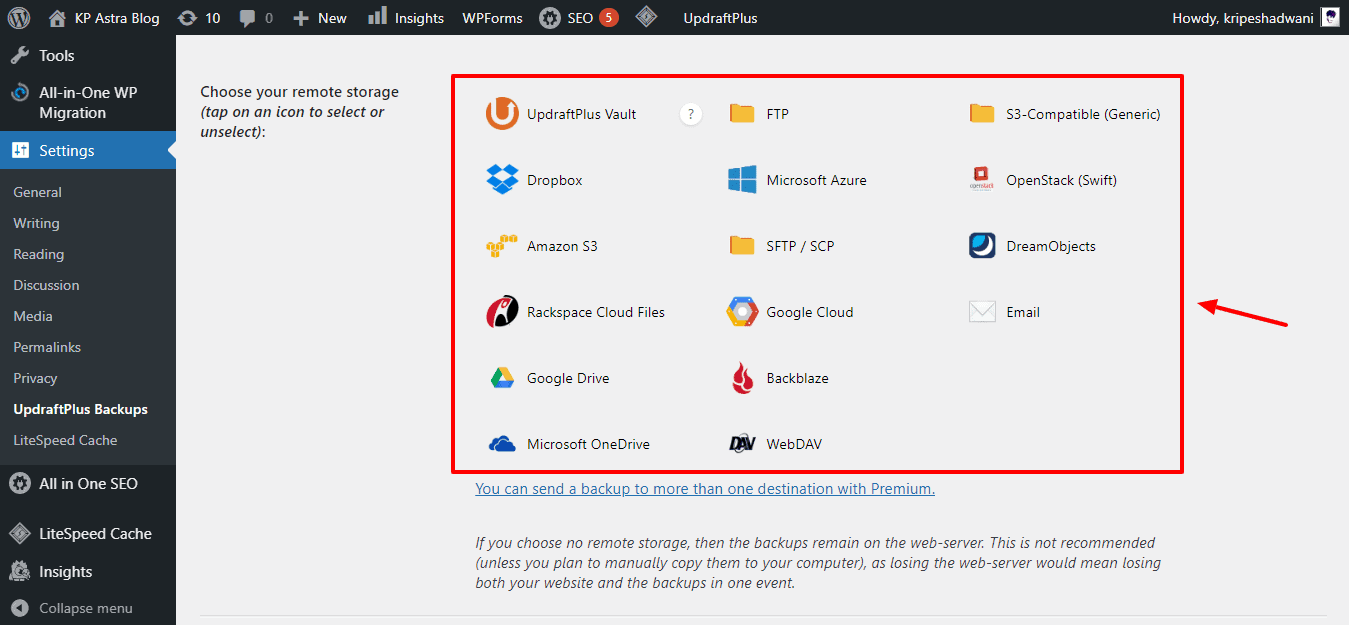Open Permalinks settings submenu
Screen dimensions: 1349x625
47,347
